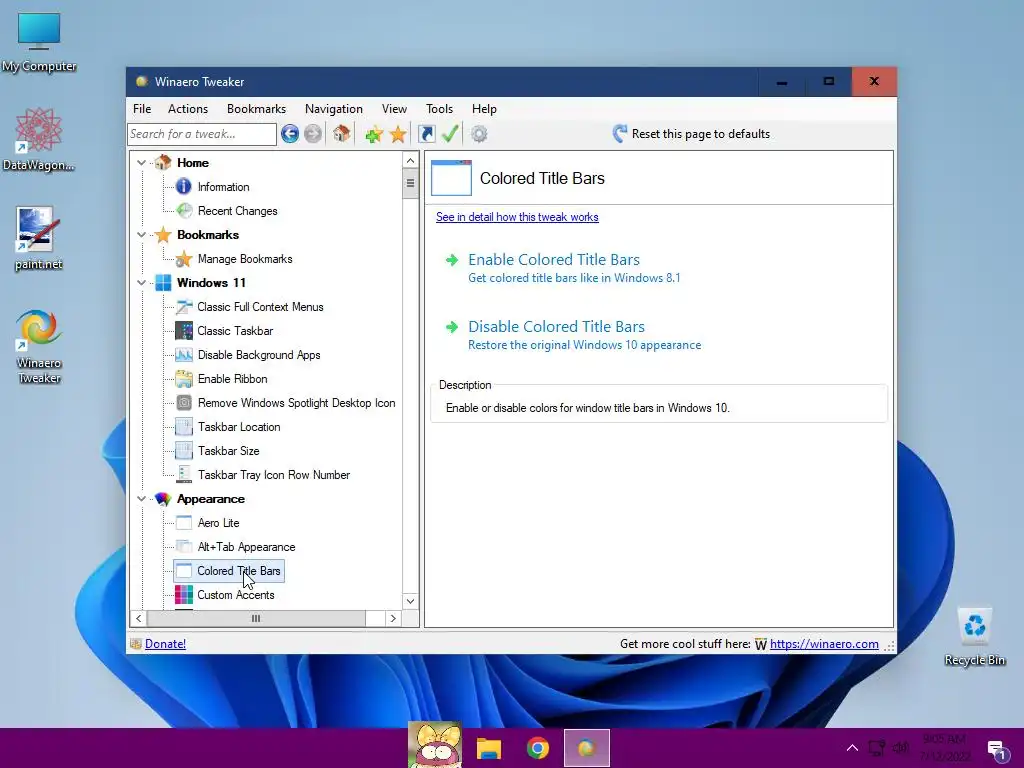Open the View menu
This screenshot has width=1024, height=768.
(394, 109)
